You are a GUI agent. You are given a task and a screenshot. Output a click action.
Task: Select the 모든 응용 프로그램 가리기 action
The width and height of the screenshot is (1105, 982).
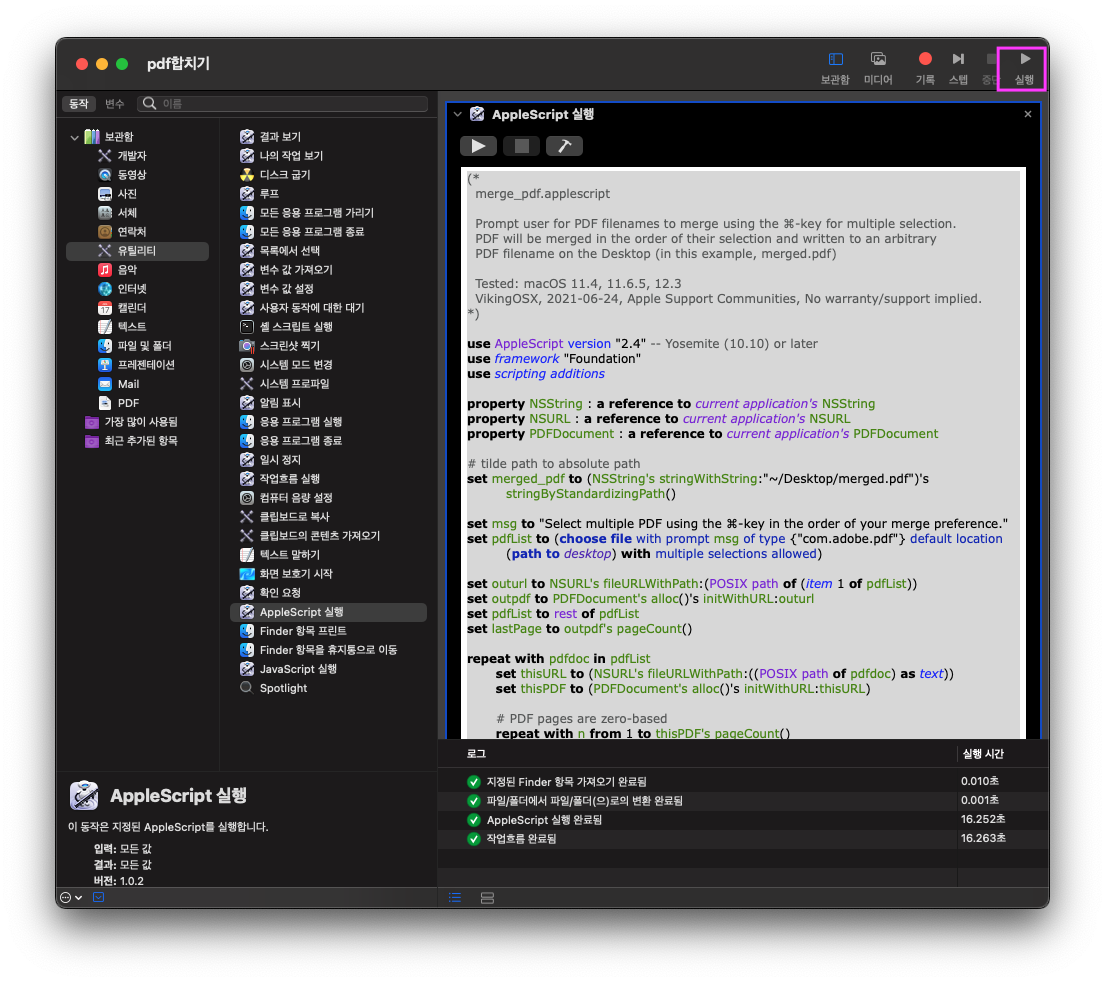point(316,213)
